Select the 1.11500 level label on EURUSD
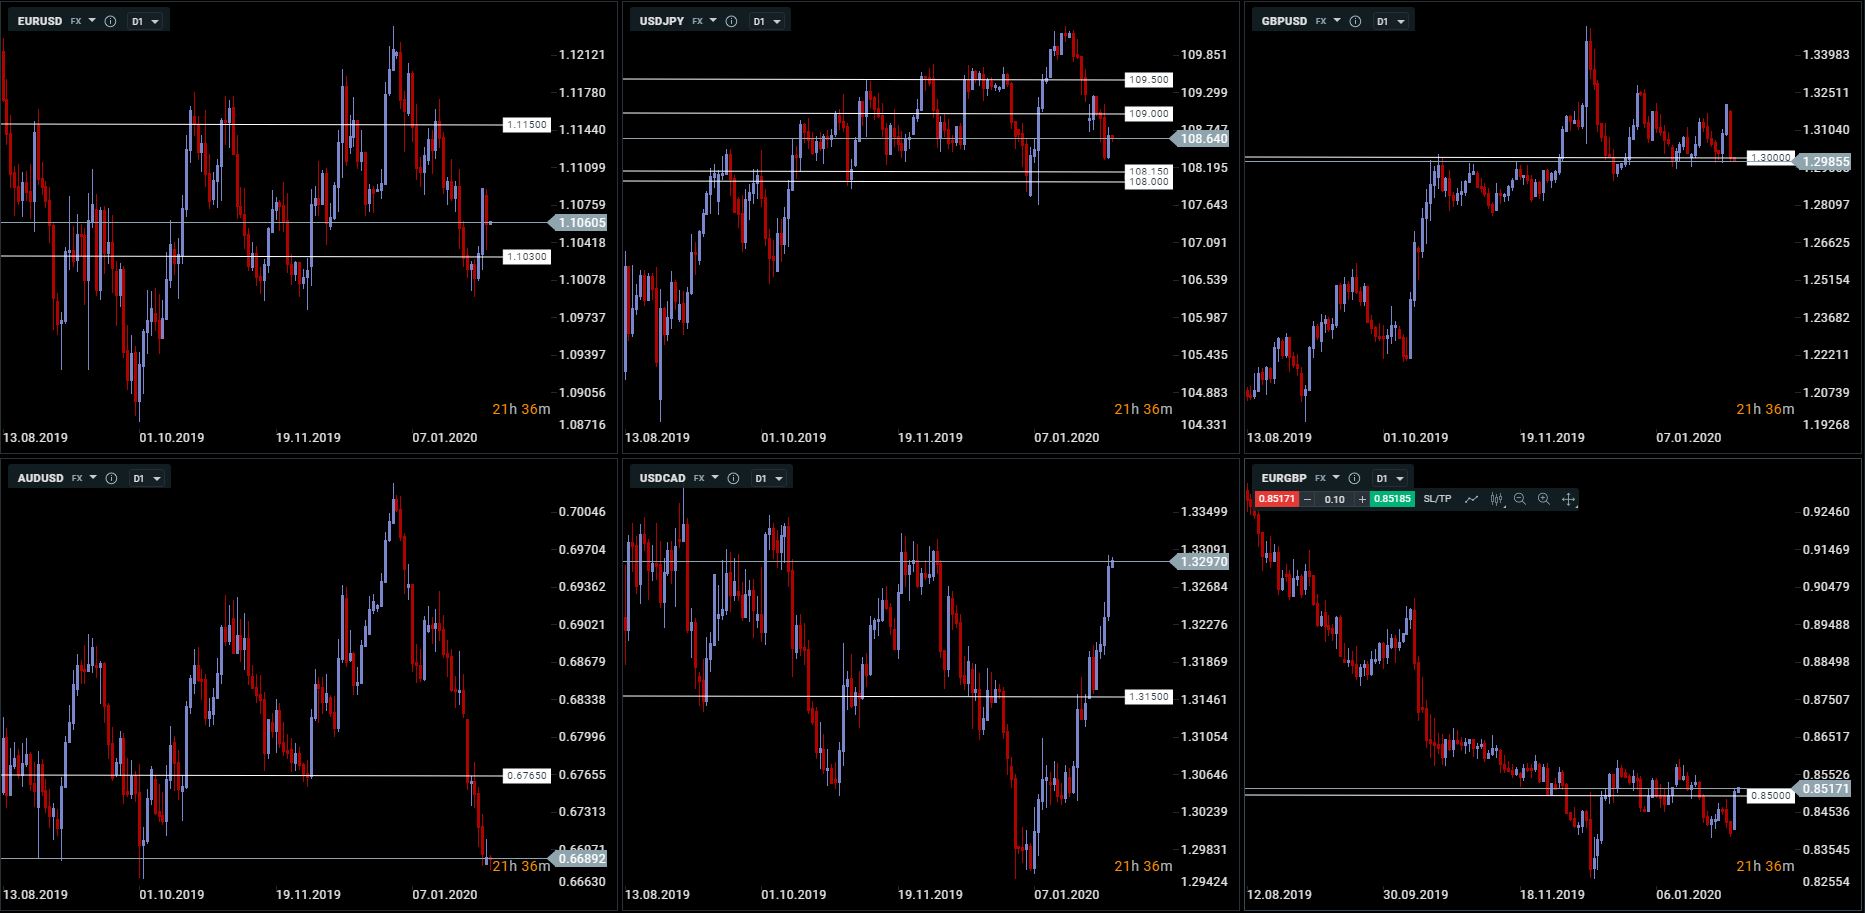This screenshot has width=1865, height=913. (527, 125)
